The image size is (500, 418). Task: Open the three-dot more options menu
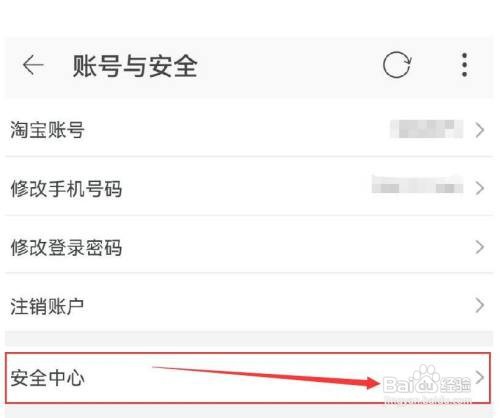[464, 65]
